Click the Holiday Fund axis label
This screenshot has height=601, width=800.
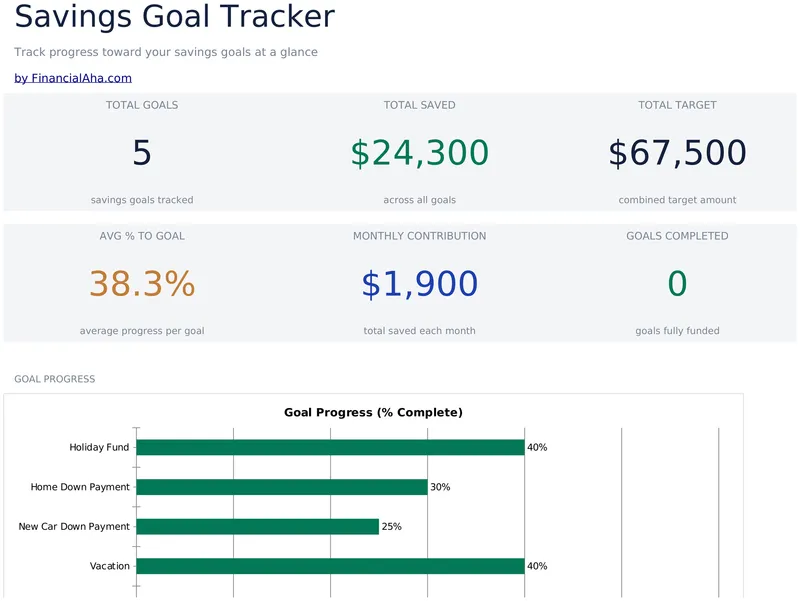[x=99, y=447]
